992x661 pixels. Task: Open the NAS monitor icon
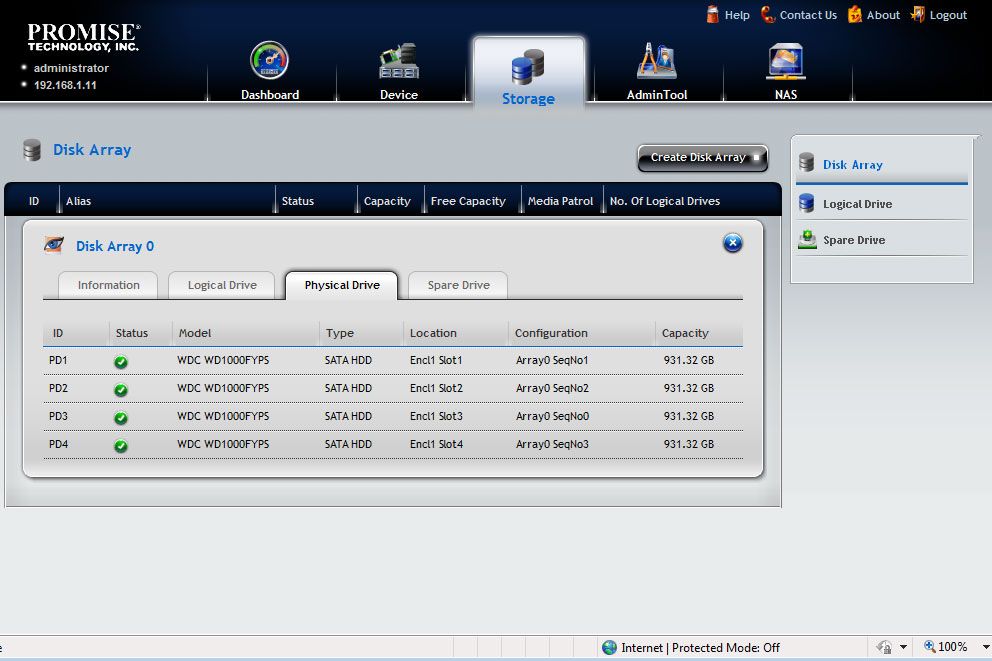786,61
